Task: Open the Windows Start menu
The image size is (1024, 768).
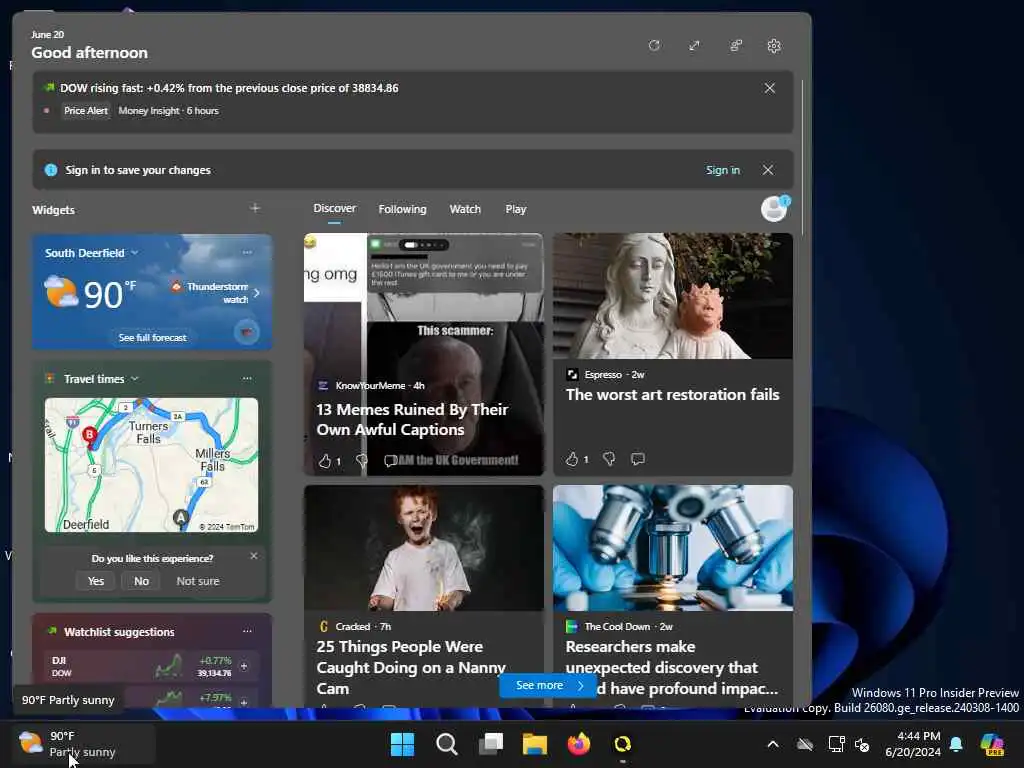Action: [402, 744]
